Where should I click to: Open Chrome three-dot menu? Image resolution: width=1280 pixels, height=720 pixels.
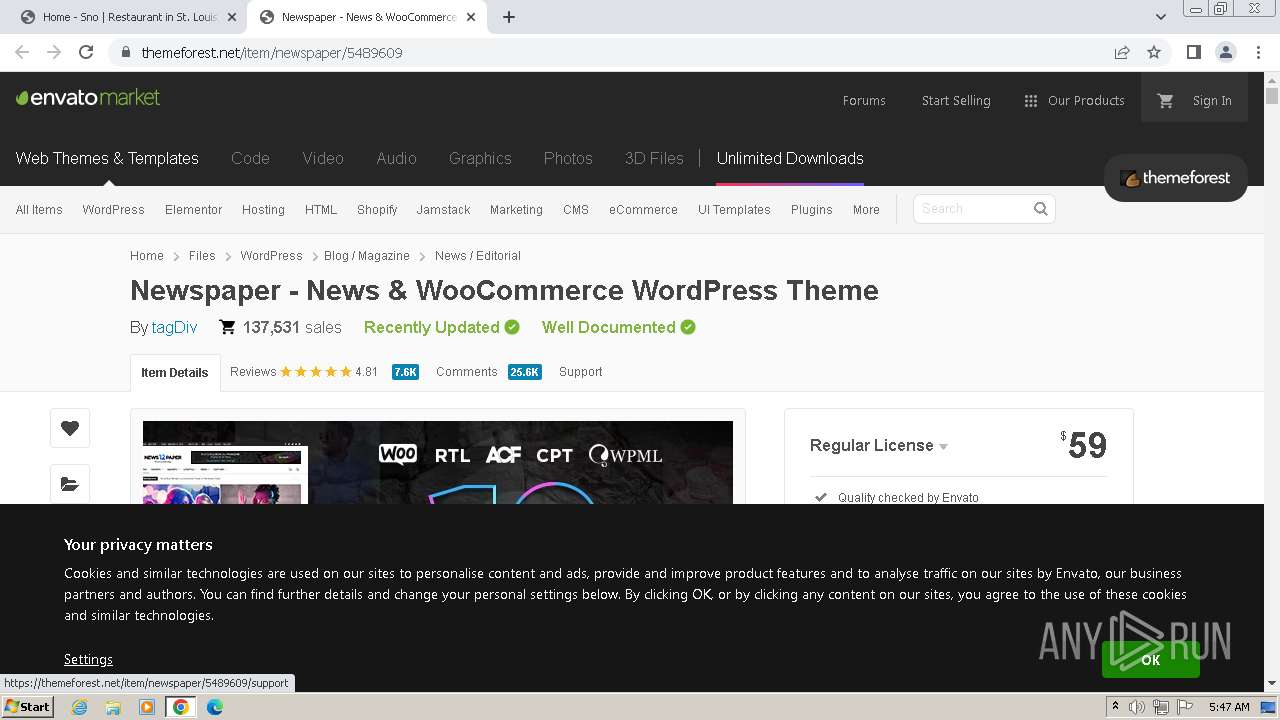click(1258, 52)
